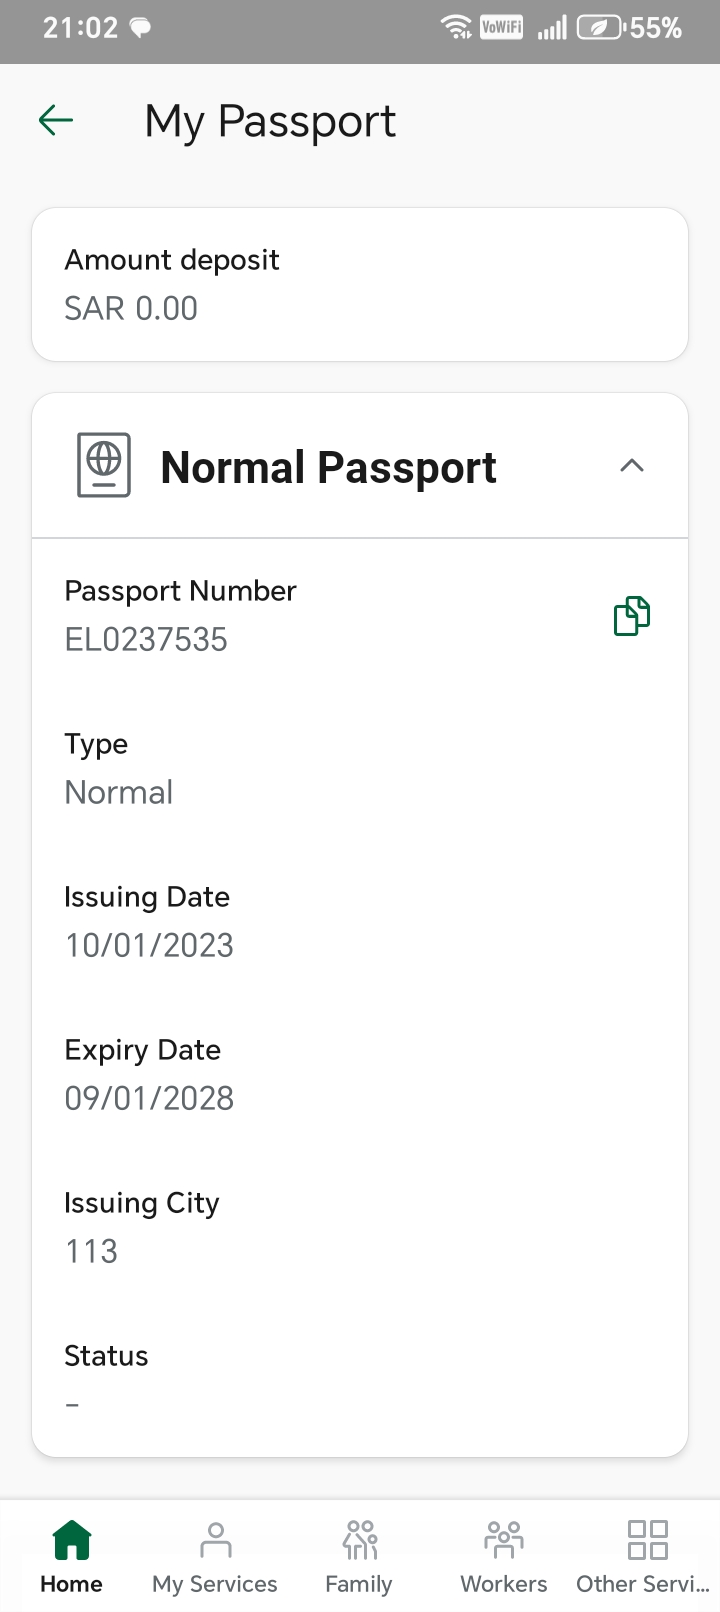Tap the Issuing City value 113
720x1612 pixels.
click(x=91, y=1251)
